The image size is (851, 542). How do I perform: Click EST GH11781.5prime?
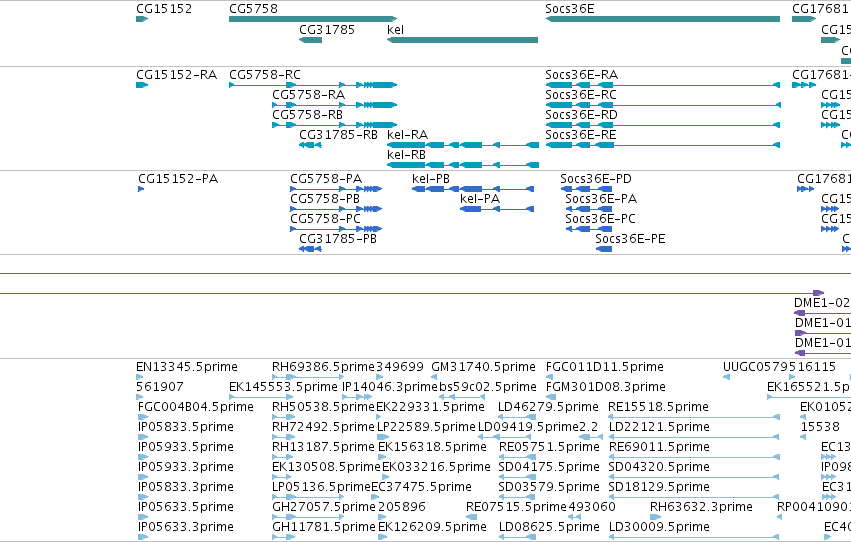coord(324,527)
